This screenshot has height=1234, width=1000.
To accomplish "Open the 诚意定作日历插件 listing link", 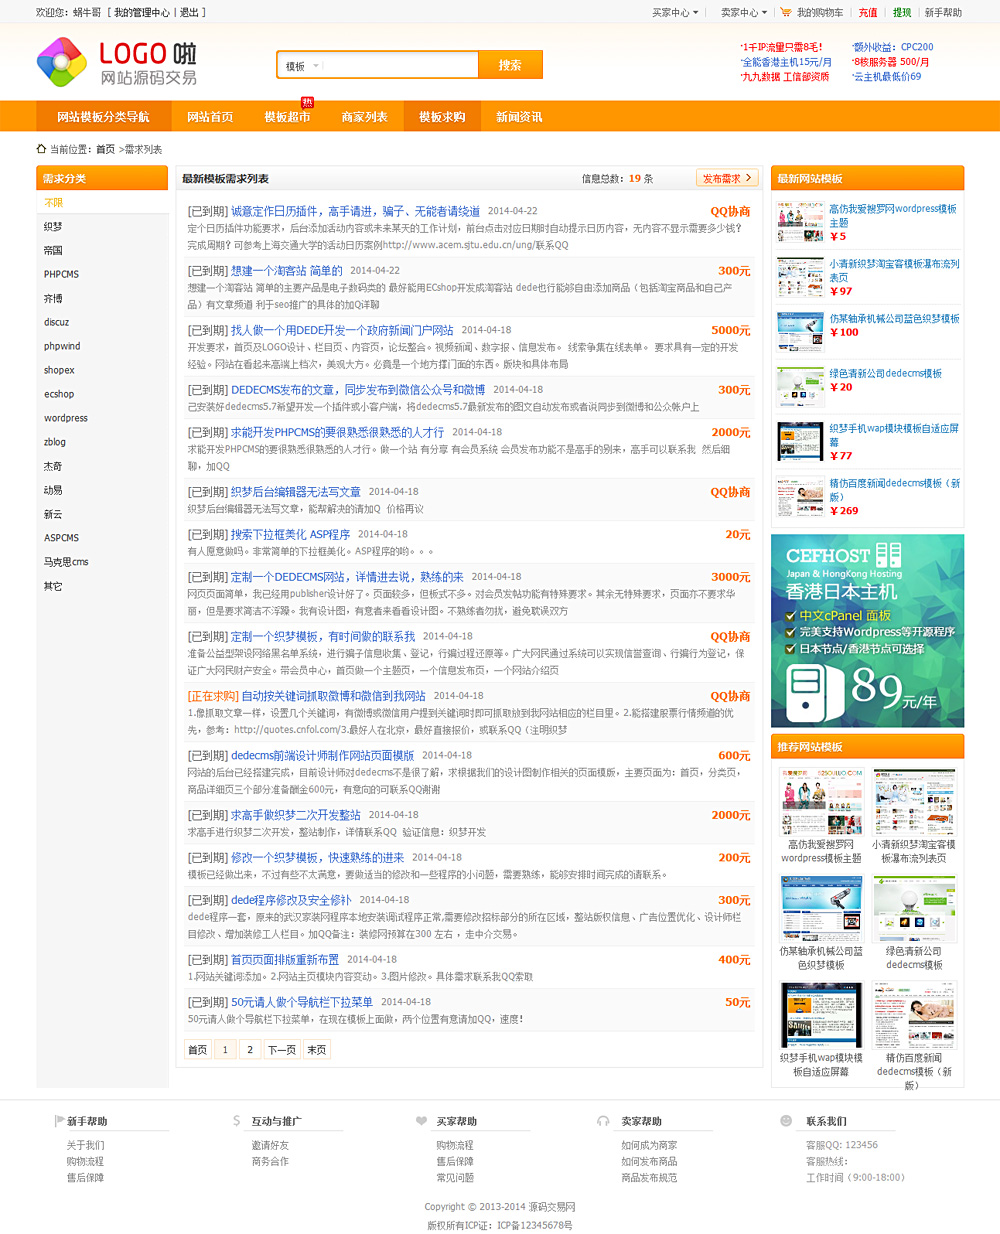I will tap(355, 211).
